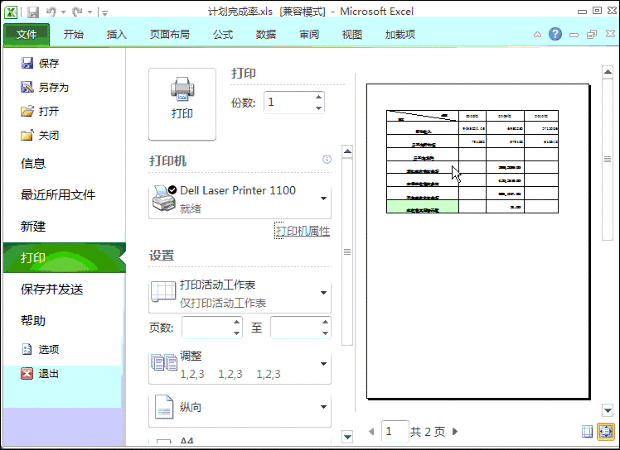Switch to the 公式 ribbon tab

[x=223, y=35]
